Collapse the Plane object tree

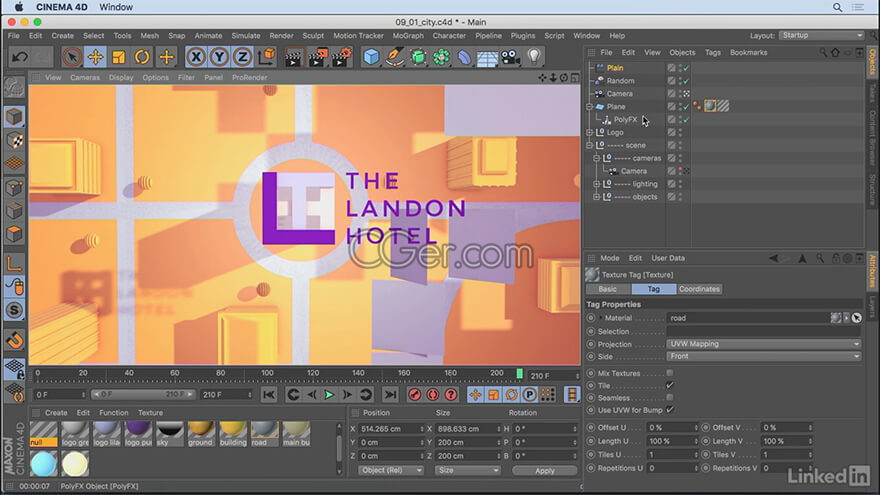coord(589,107)
